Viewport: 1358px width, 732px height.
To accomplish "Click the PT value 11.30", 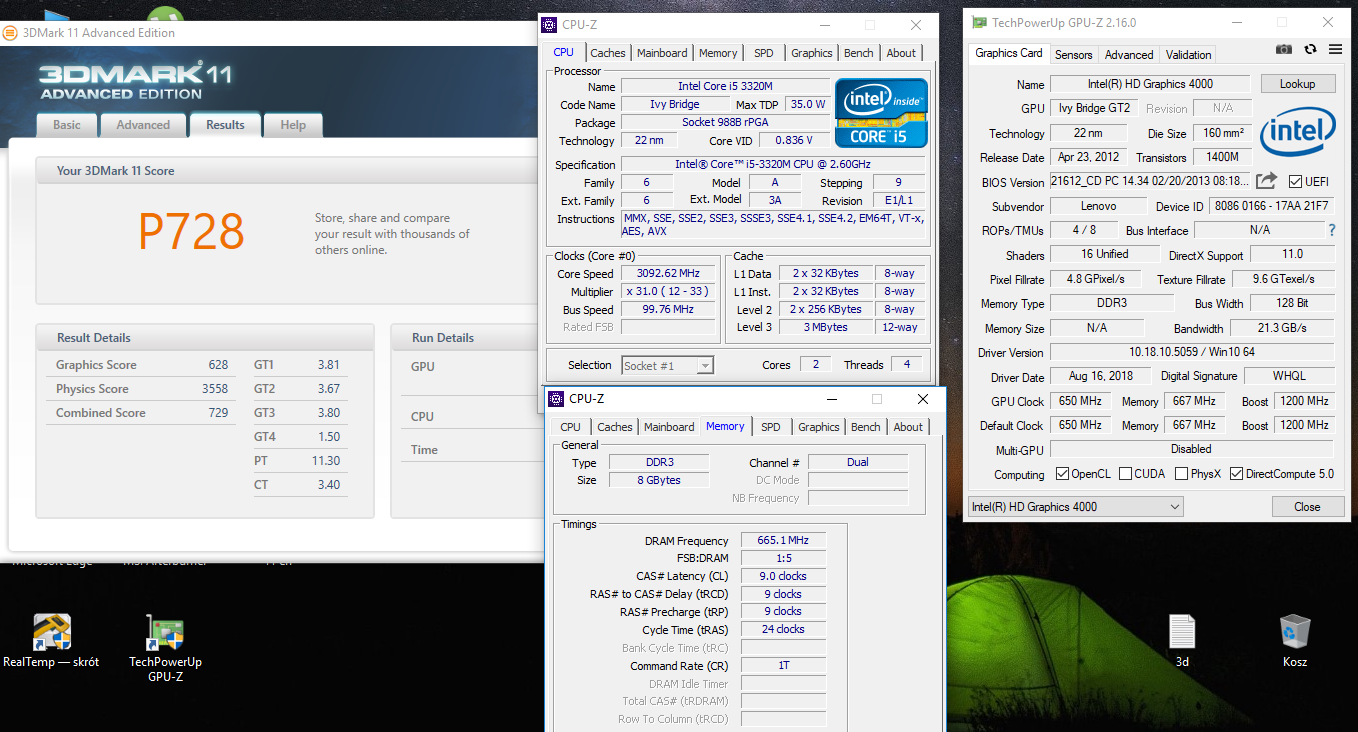I will pos(326,461).
